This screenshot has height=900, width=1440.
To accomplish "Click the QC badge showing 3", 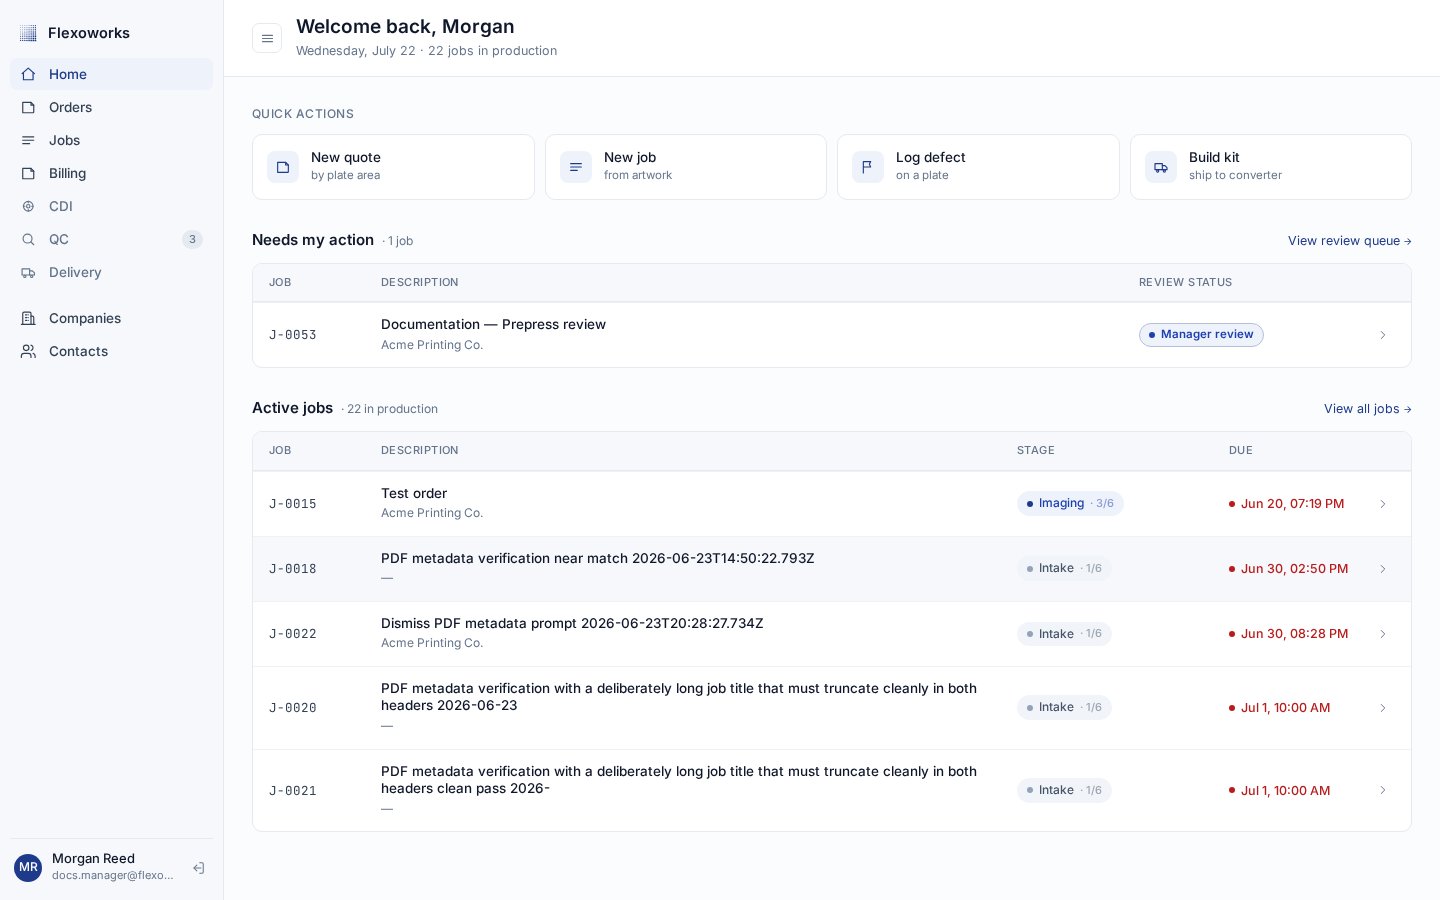I will click(x=192, y=239).
